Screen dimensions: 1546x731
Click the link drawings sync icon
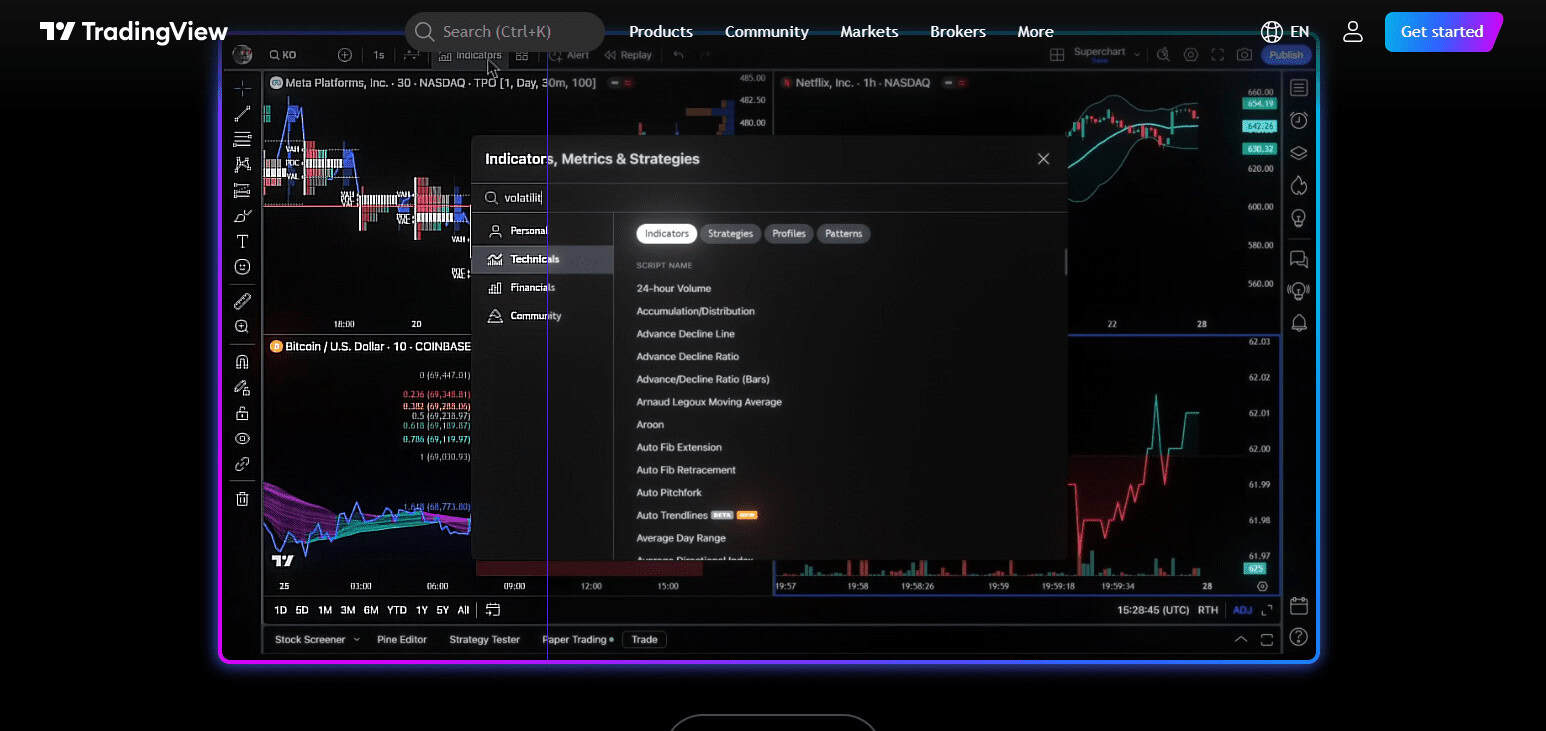point(242,464)
